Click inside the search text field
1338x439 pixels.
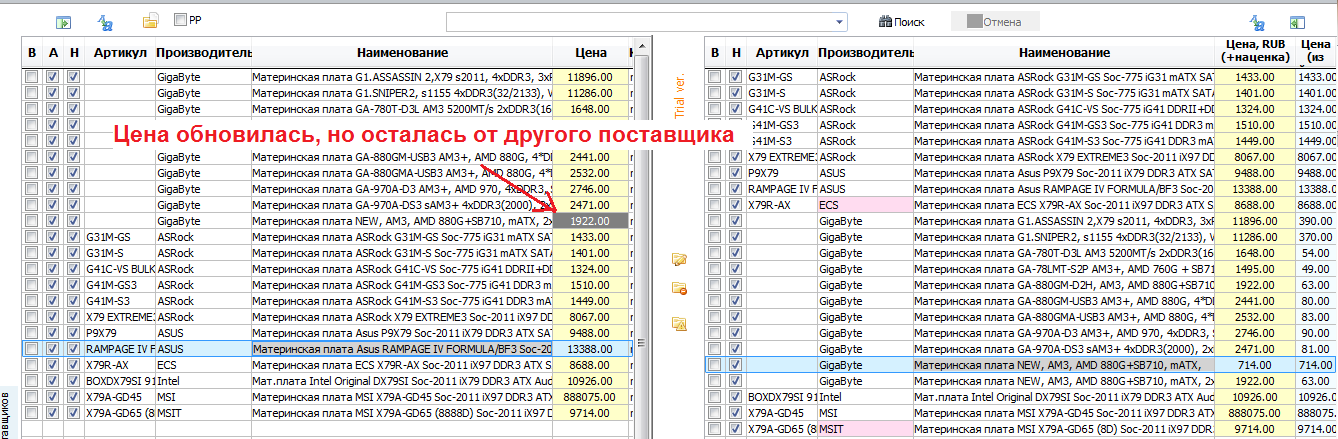coord(638,21)
